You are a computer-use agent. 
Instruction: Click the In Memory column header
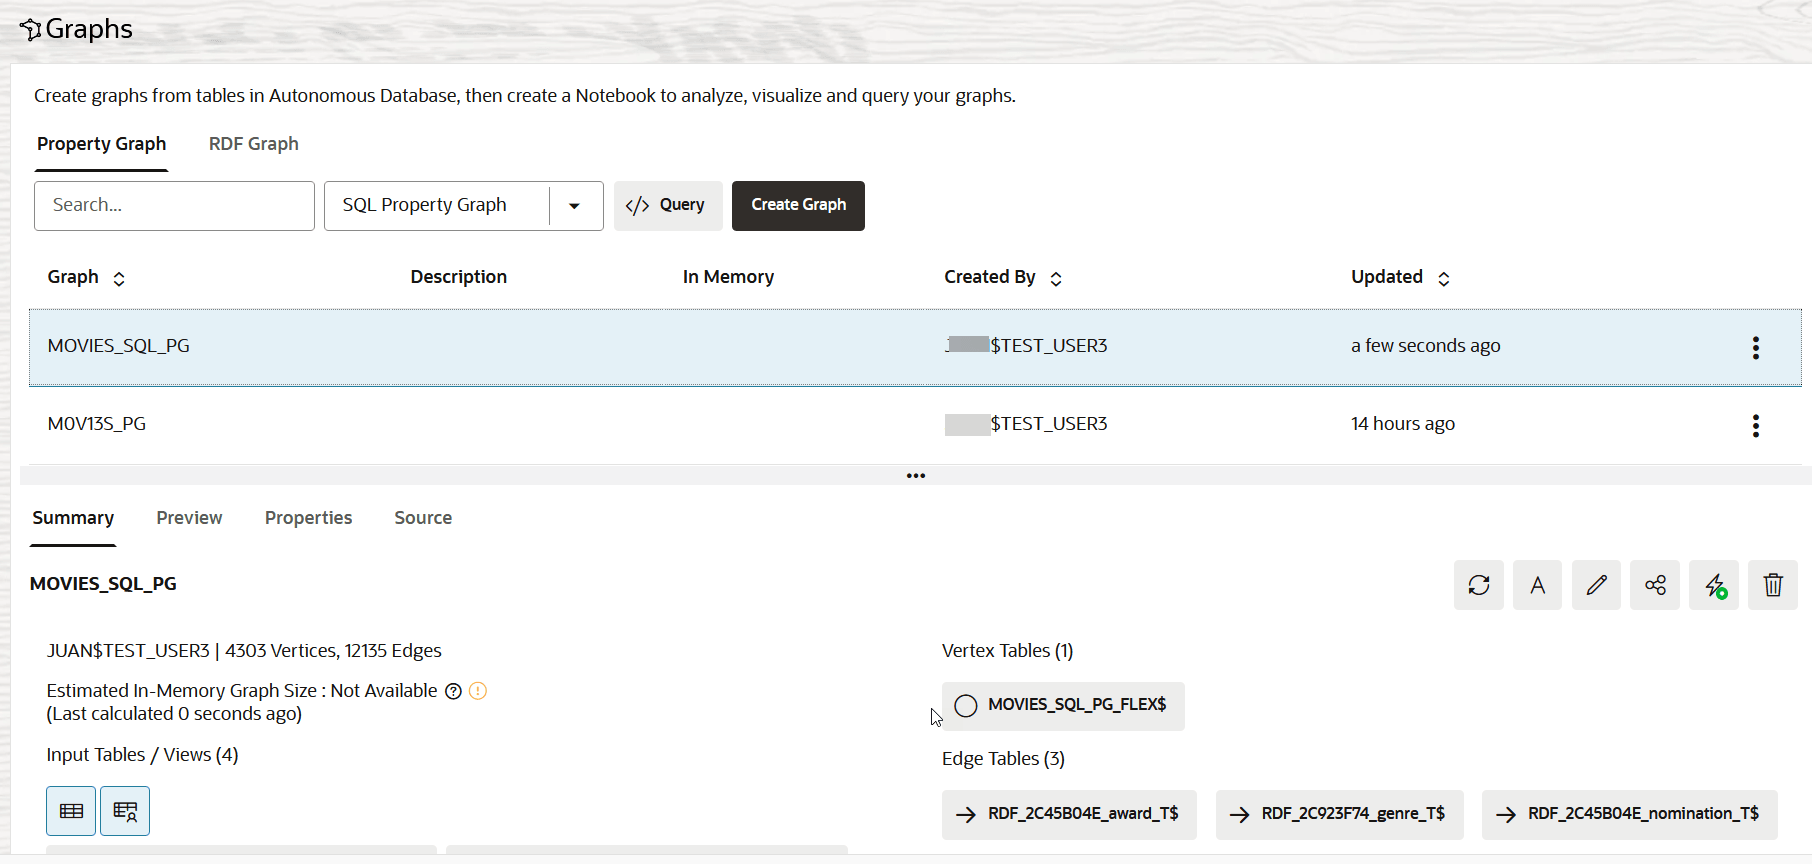(728, 277)
